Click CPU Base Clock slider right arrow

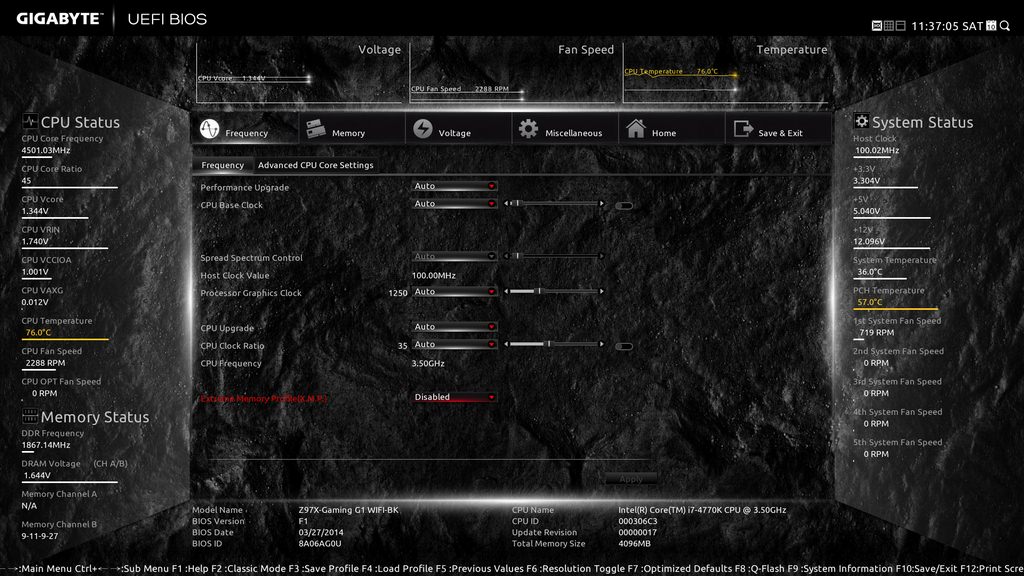point(601,204)
